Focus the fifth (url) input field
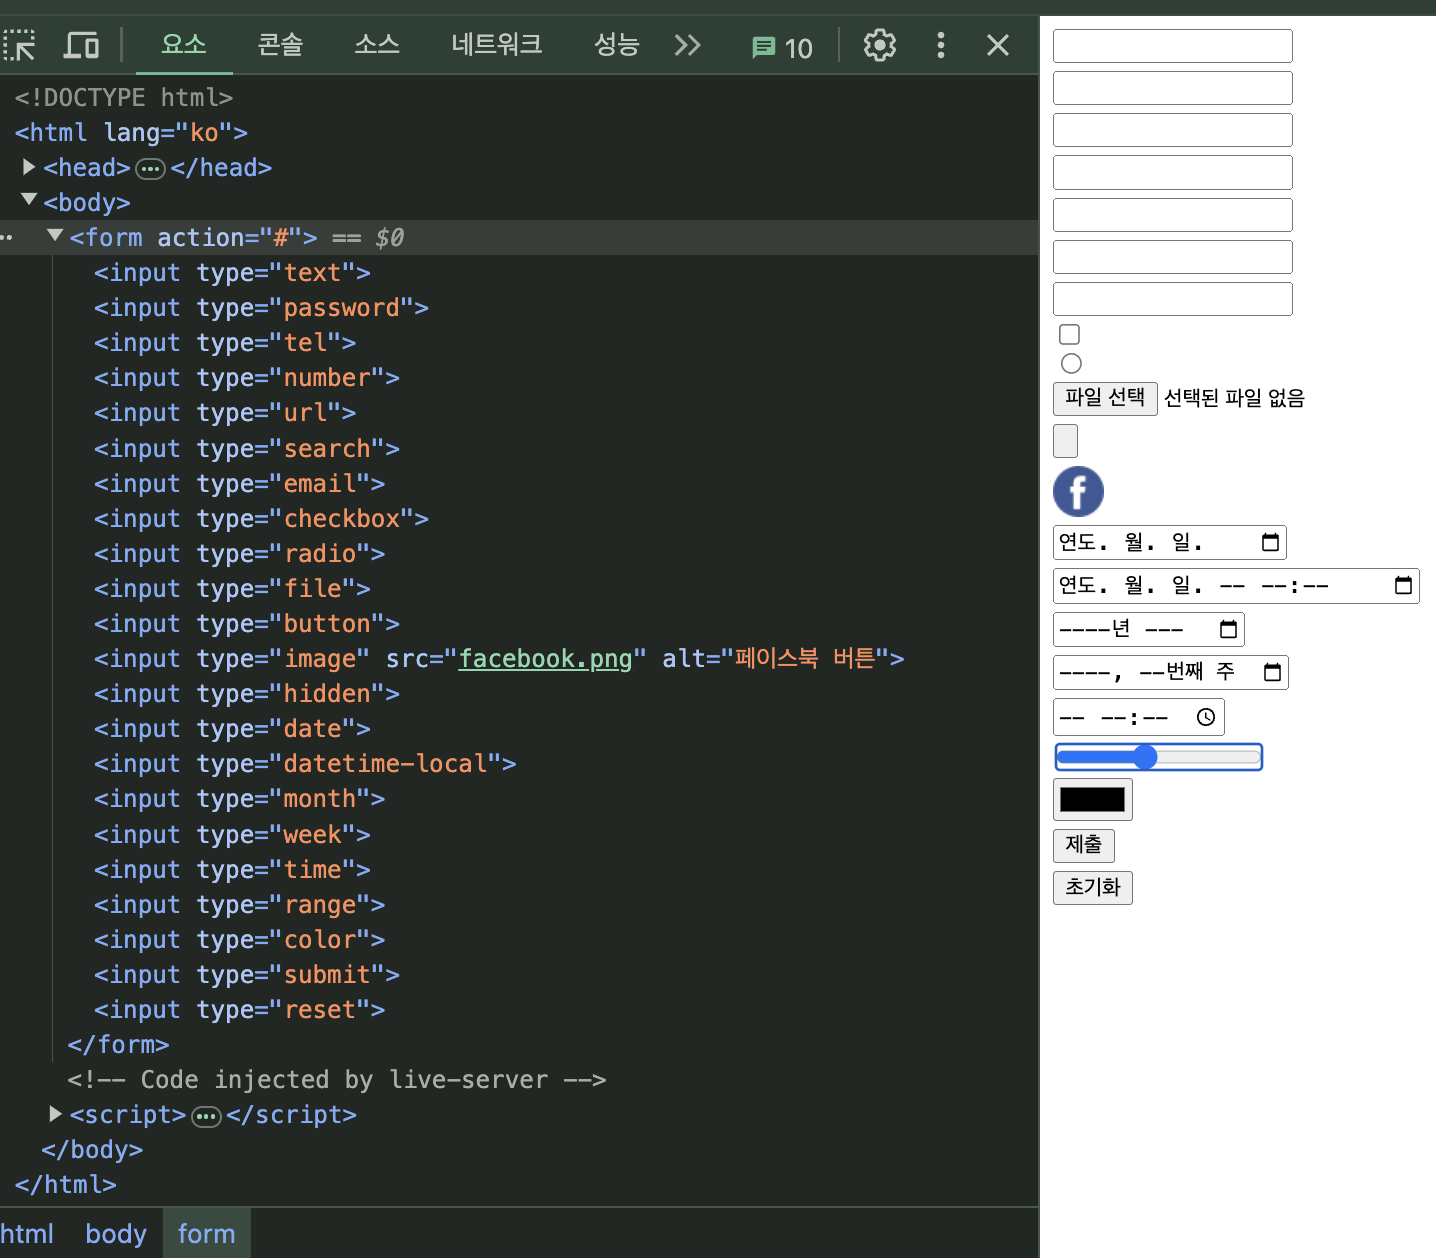This screenshot has width=1436, height=1258. coord(1172,215)
